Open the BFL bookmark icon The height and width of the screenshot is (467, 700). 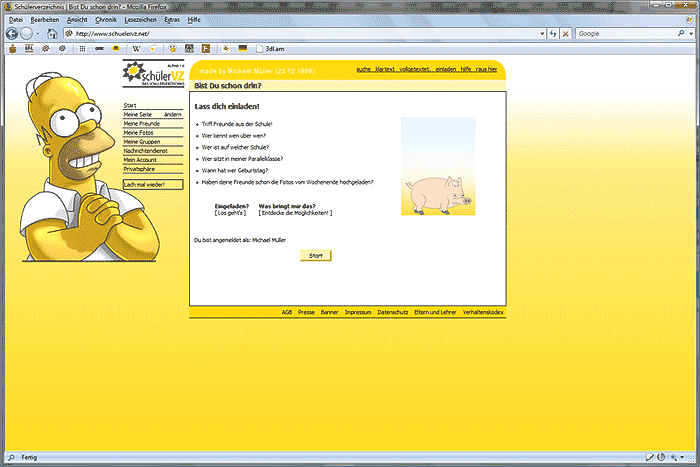(29, 49)
